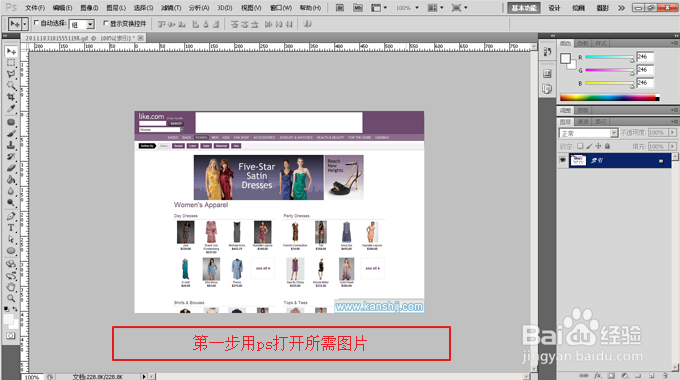Select the Path Selection tool

(x=11, y=239)
